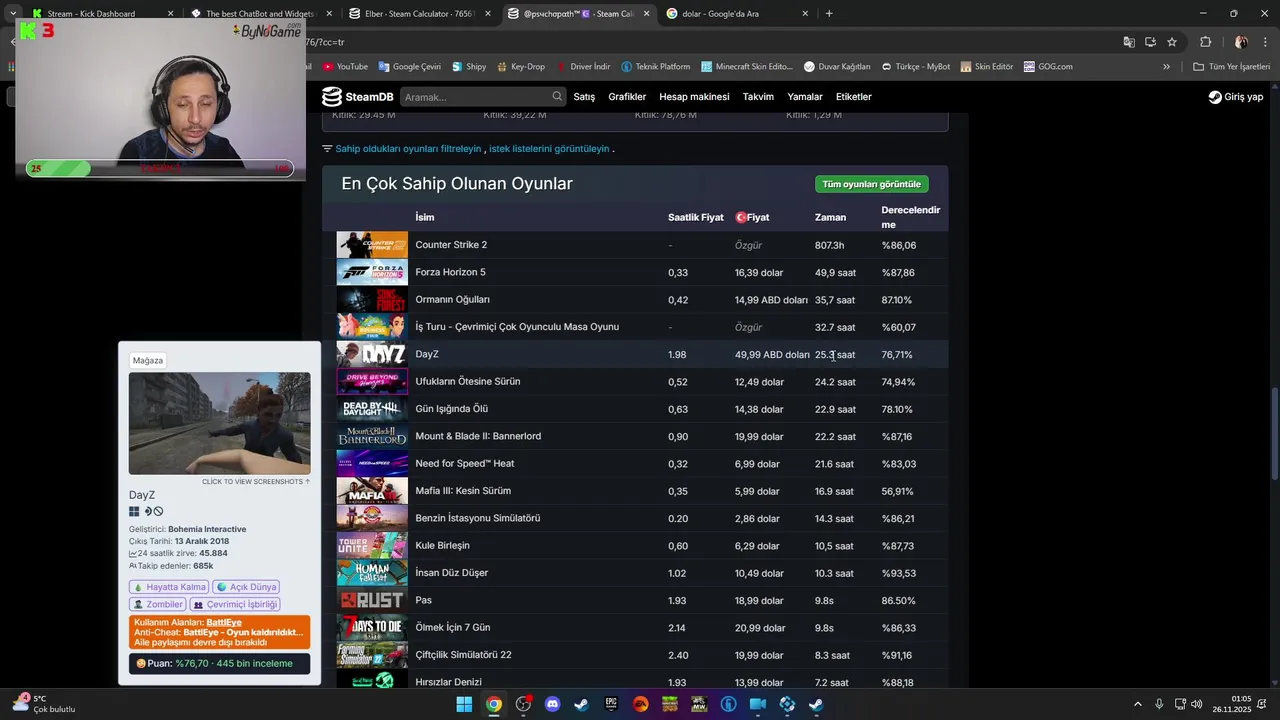Open the Tüm Yer İşaretleri bookmarks folder
The image size is (1280, 720).
point(1232,67)
